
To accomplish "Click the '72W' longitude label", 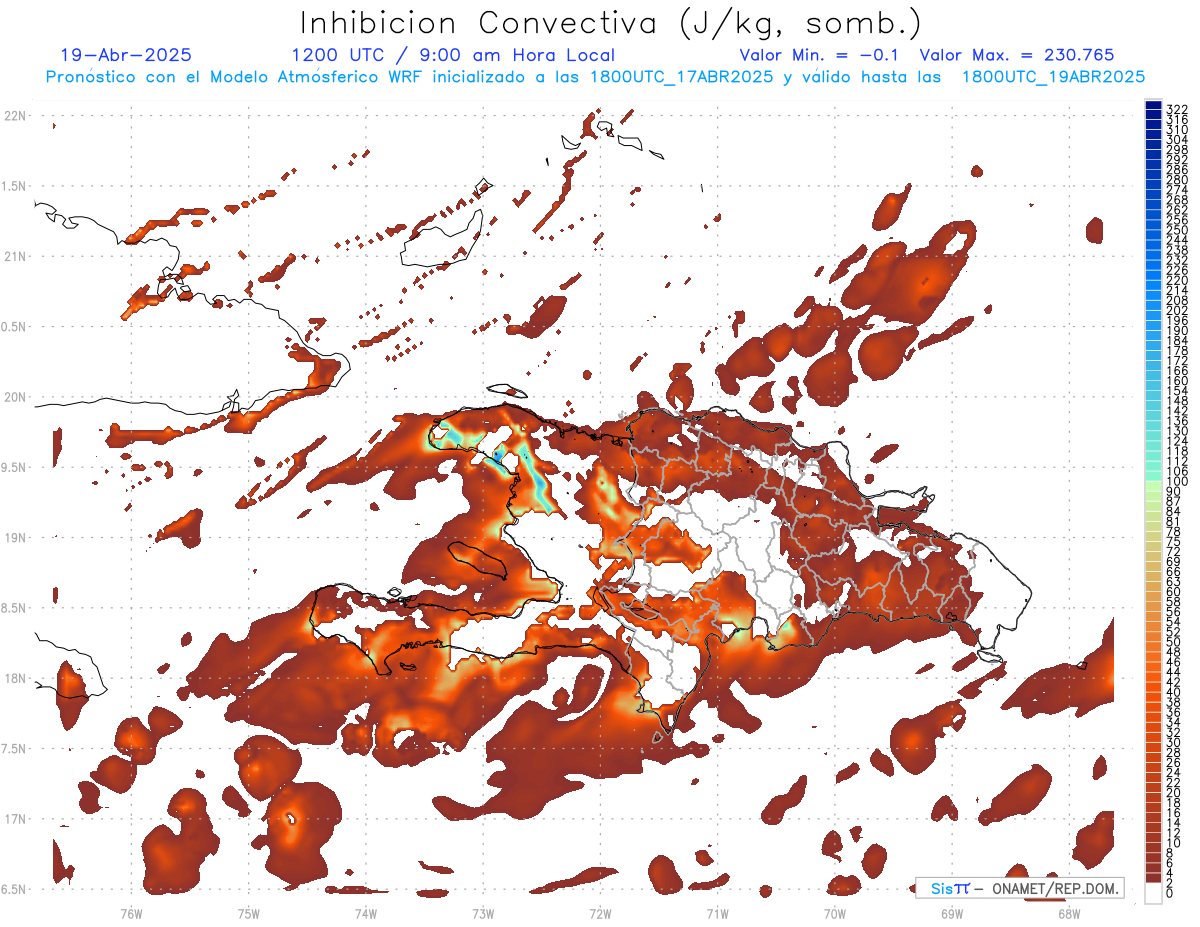I will coord(600,913).
